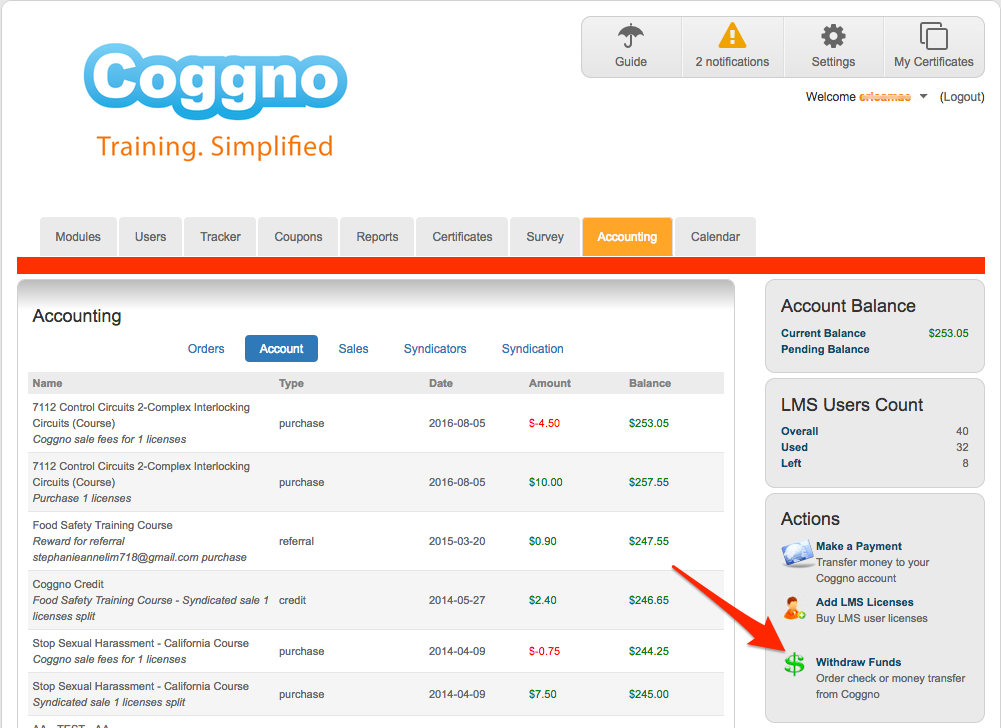Click the 2015-03-20 date cell
Screen dimensions: 1001x728
[457, 542]
